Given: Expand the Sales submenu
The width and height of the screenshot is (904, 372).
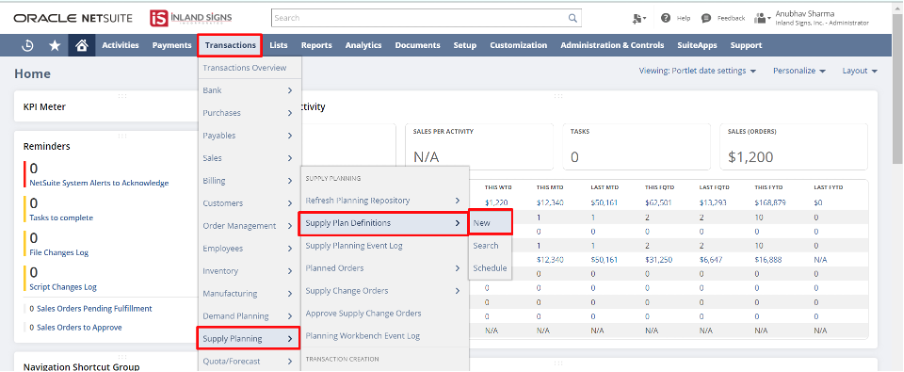Looking at the screenshot, I should (x=249, y=158).
